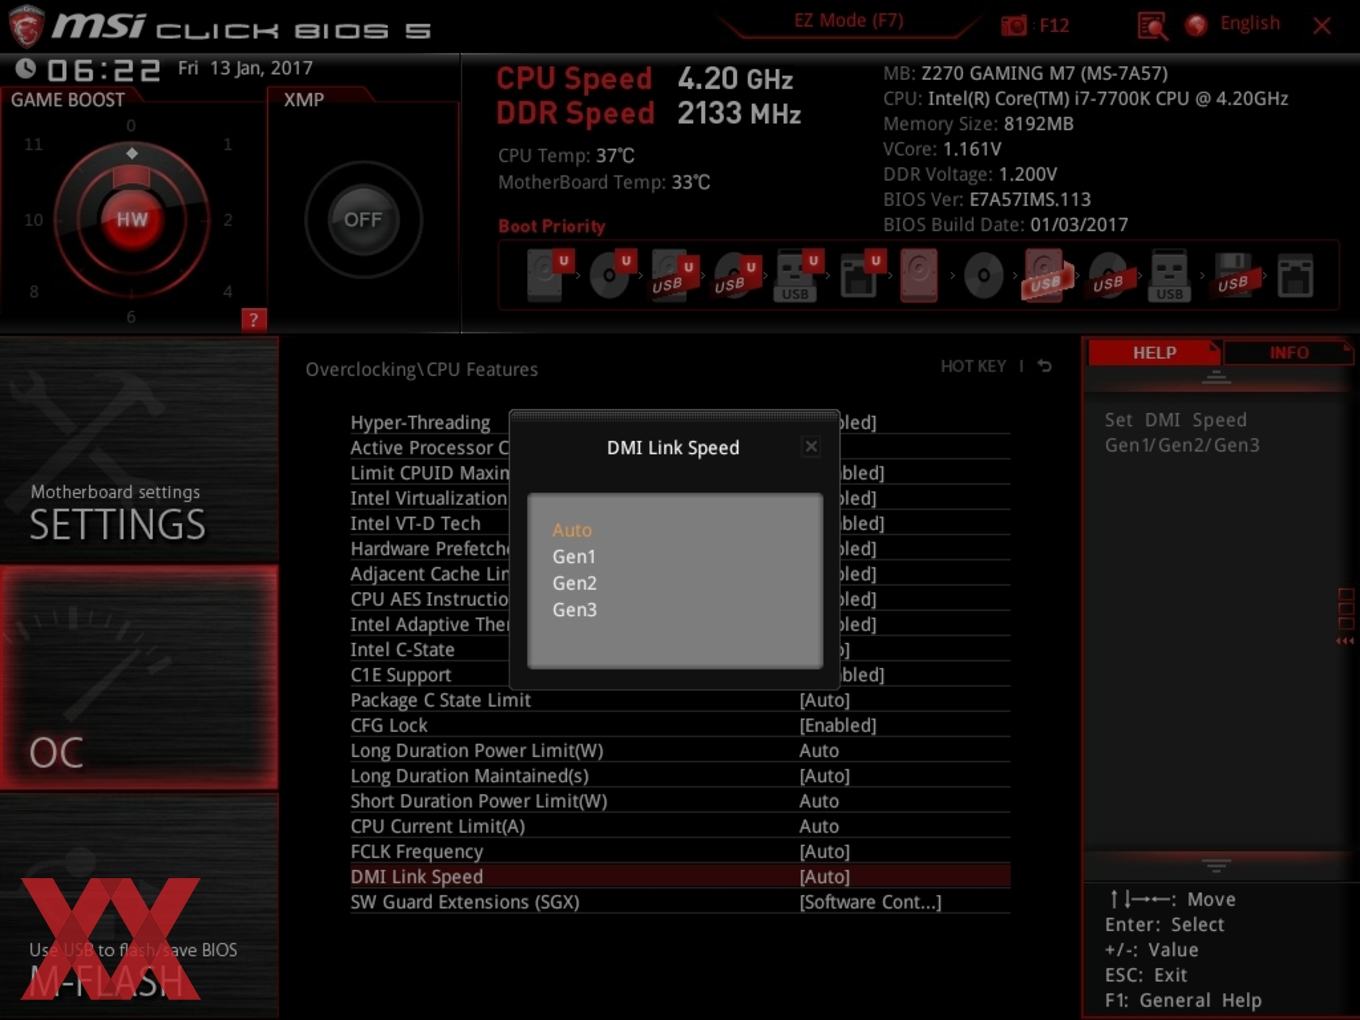Screen dimensions: 1360x1020
Task: Select the legacy CD/DVD boot icon without badge
Action: 983,275
